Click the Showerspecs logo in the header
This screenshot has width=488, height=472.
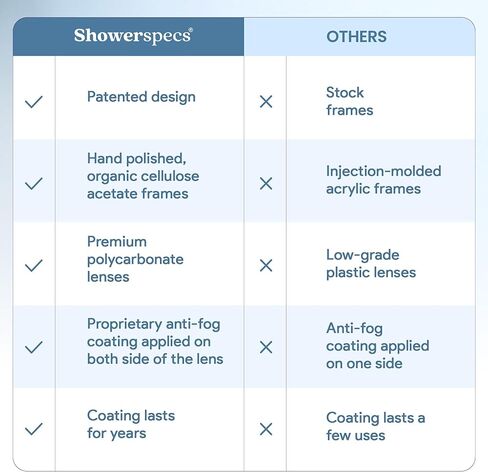pos(133,36)
